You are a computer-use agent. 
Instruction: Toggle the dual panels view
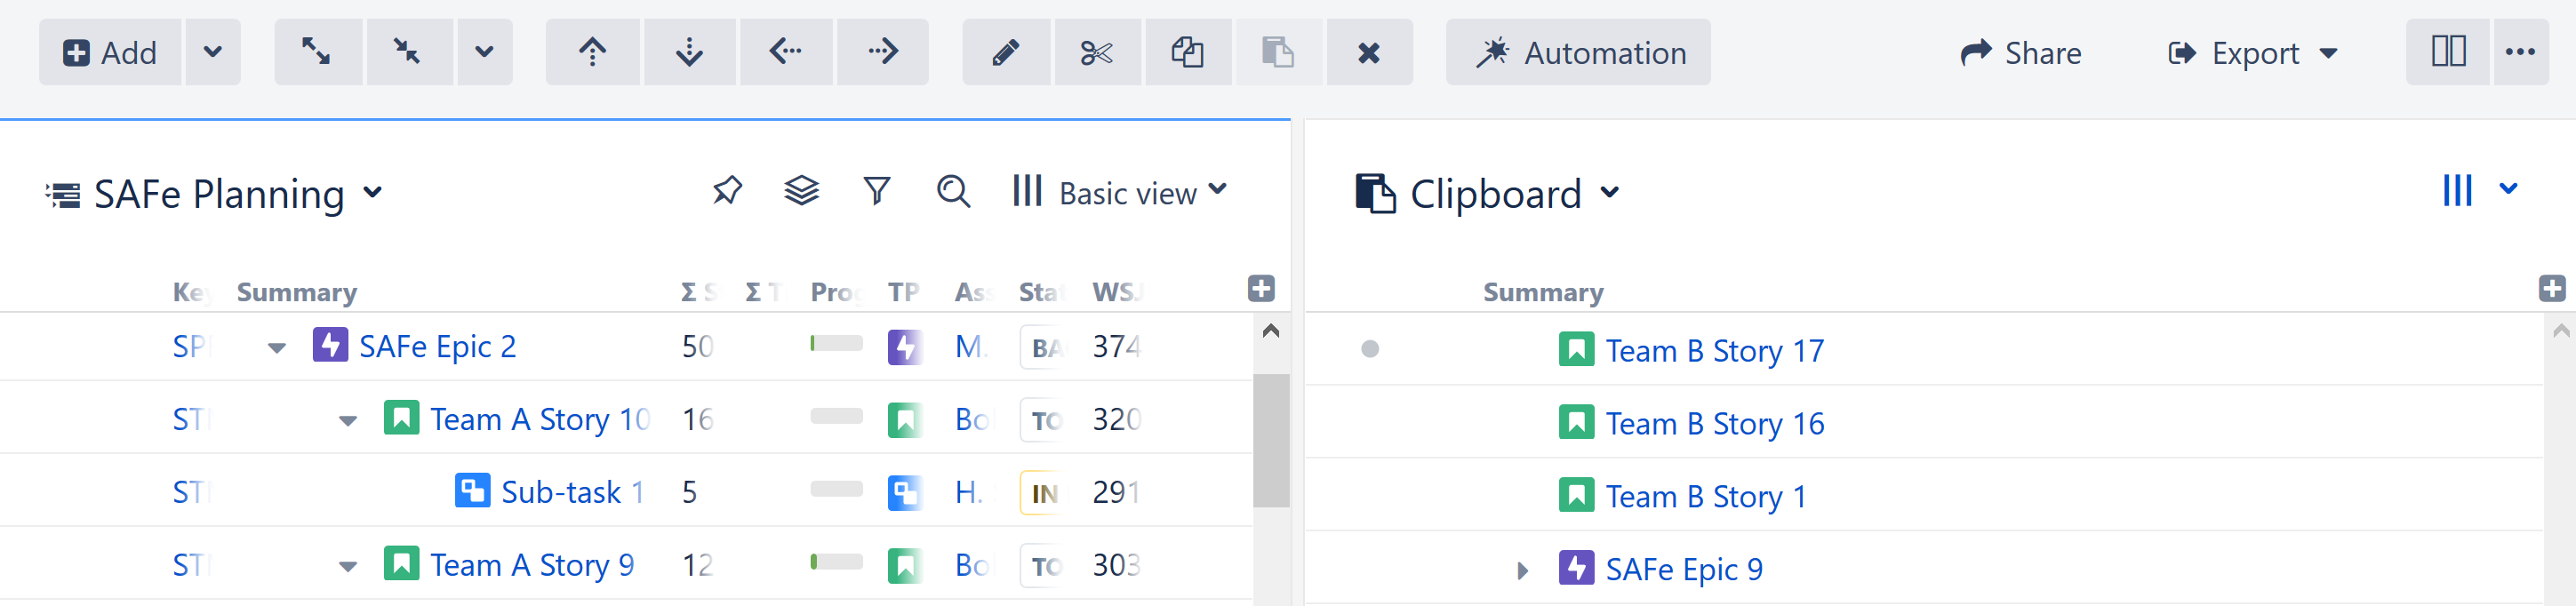point(2447,52)
